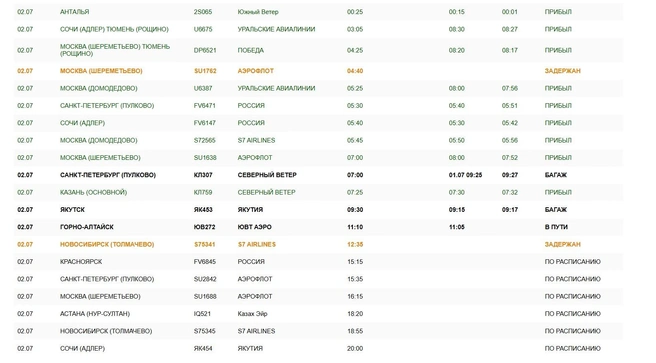Select expected time 01.07 09:25
The image size is (656, 363).
click(x=465, y=175)
